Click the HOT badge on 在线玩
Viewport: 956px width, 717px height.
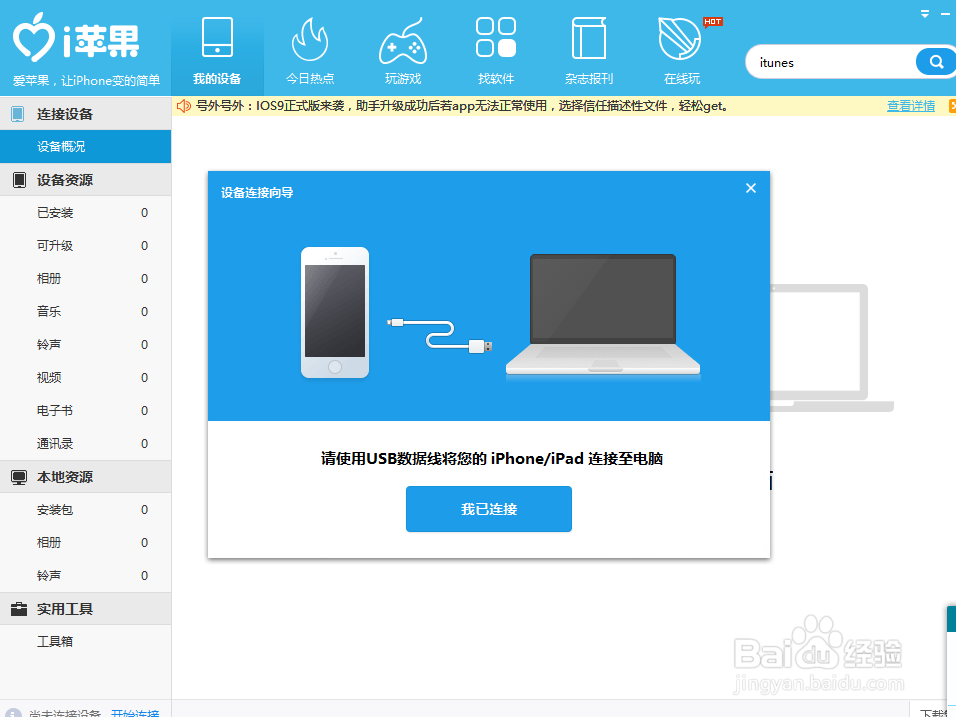tap(712, 22)
